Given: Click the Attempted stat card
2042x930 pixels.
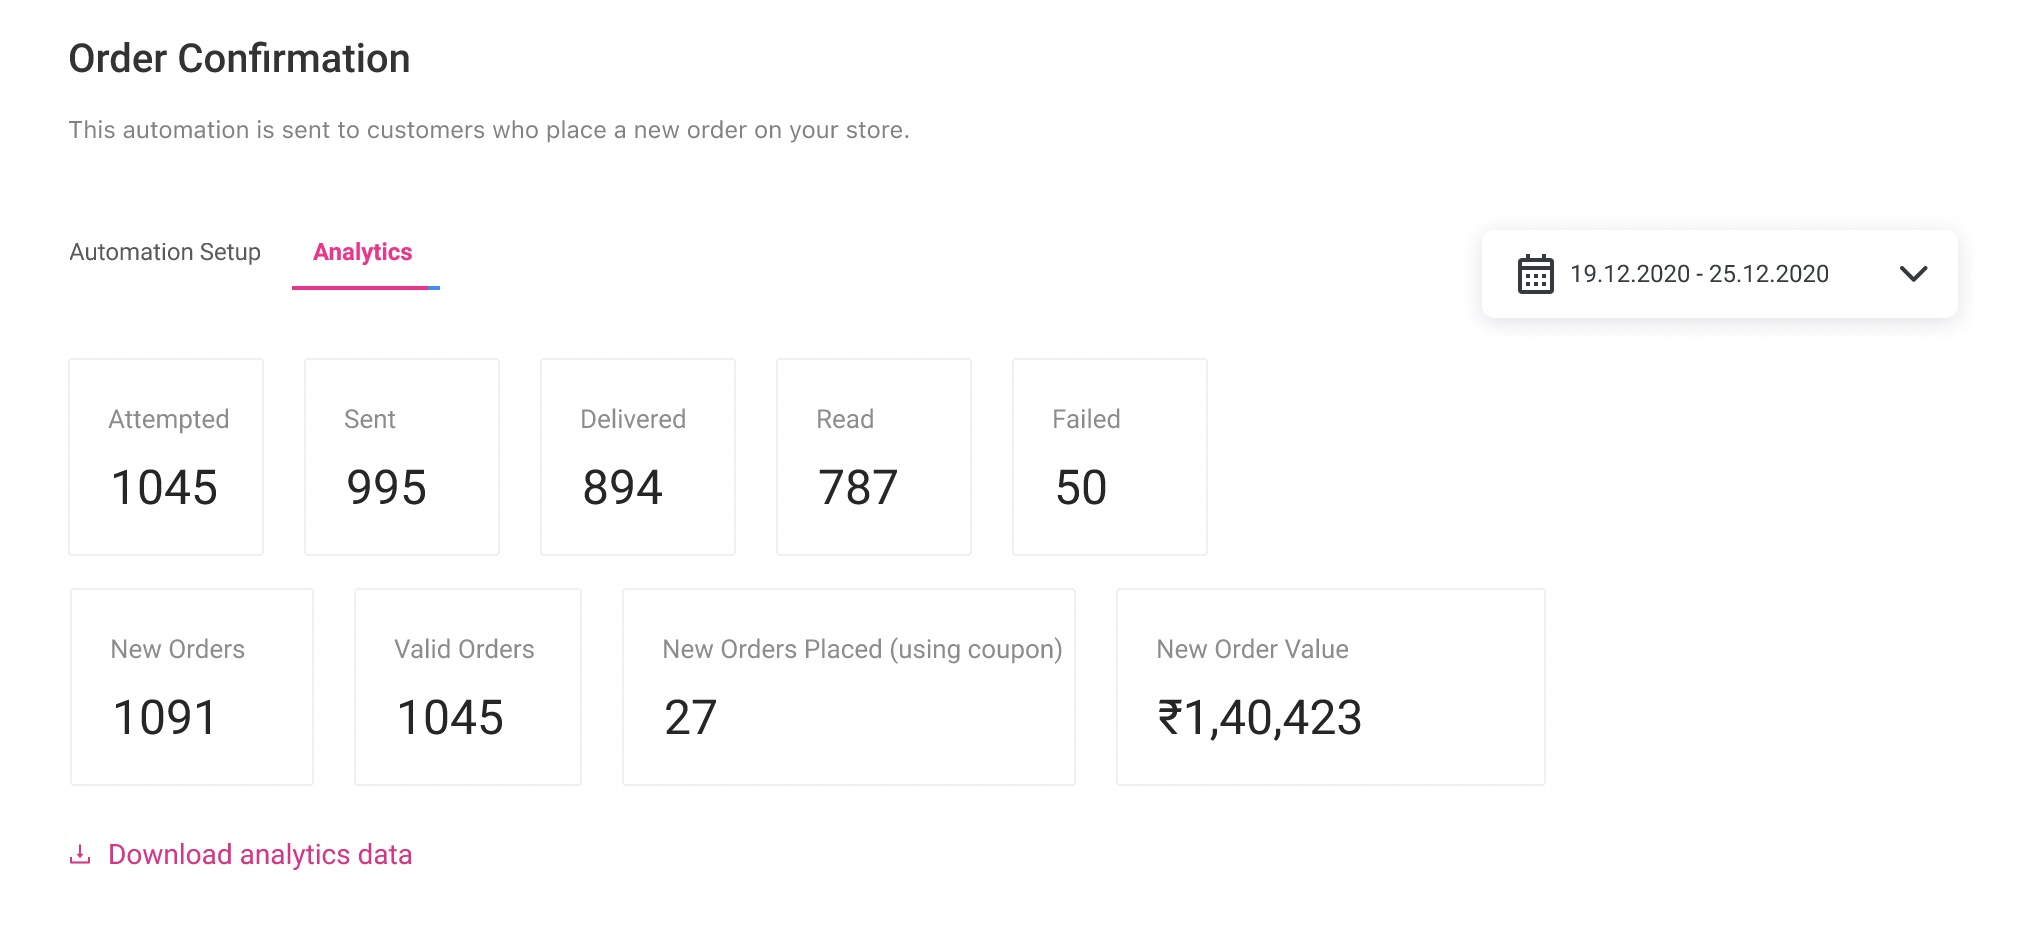Looking at the screenshot, I should (x=166, y=457).
